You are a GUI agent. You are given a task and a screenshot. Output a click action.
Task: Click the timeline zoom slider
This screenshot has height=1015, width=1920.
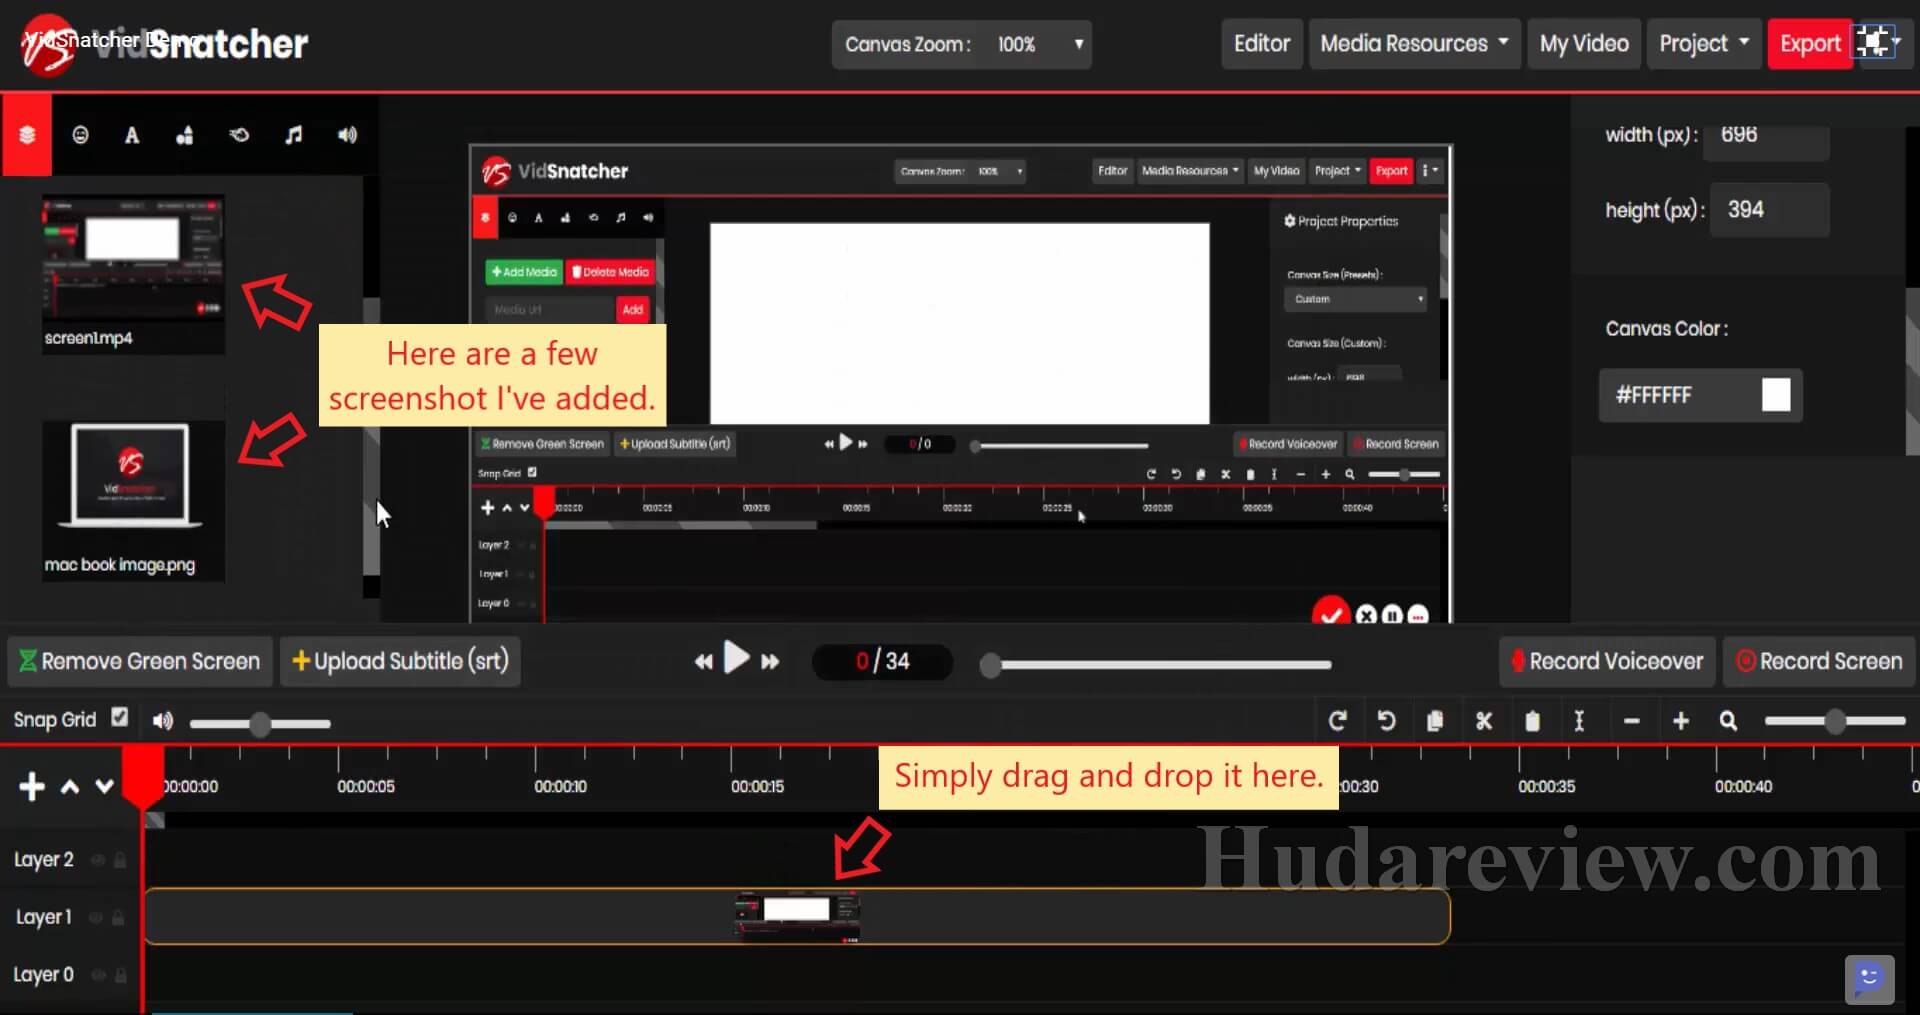coord(1835,721)
